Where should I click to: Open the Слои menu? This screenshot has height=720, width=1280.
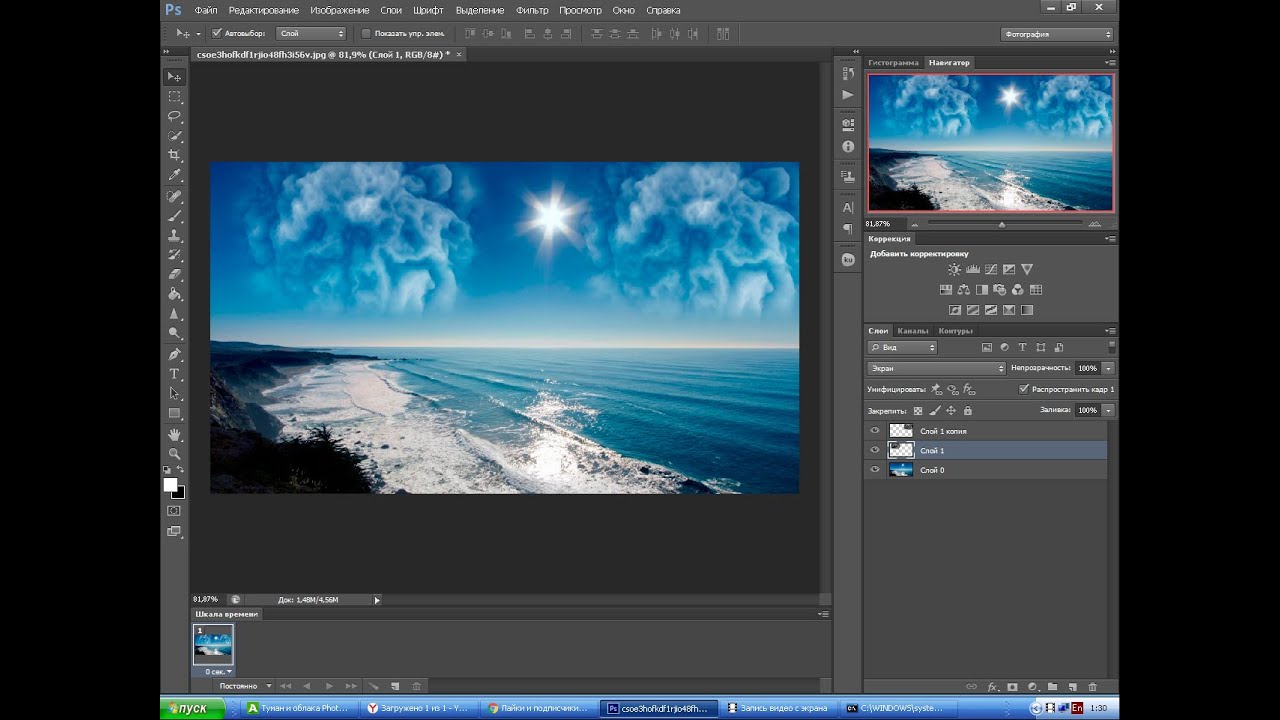coord(391,10)
